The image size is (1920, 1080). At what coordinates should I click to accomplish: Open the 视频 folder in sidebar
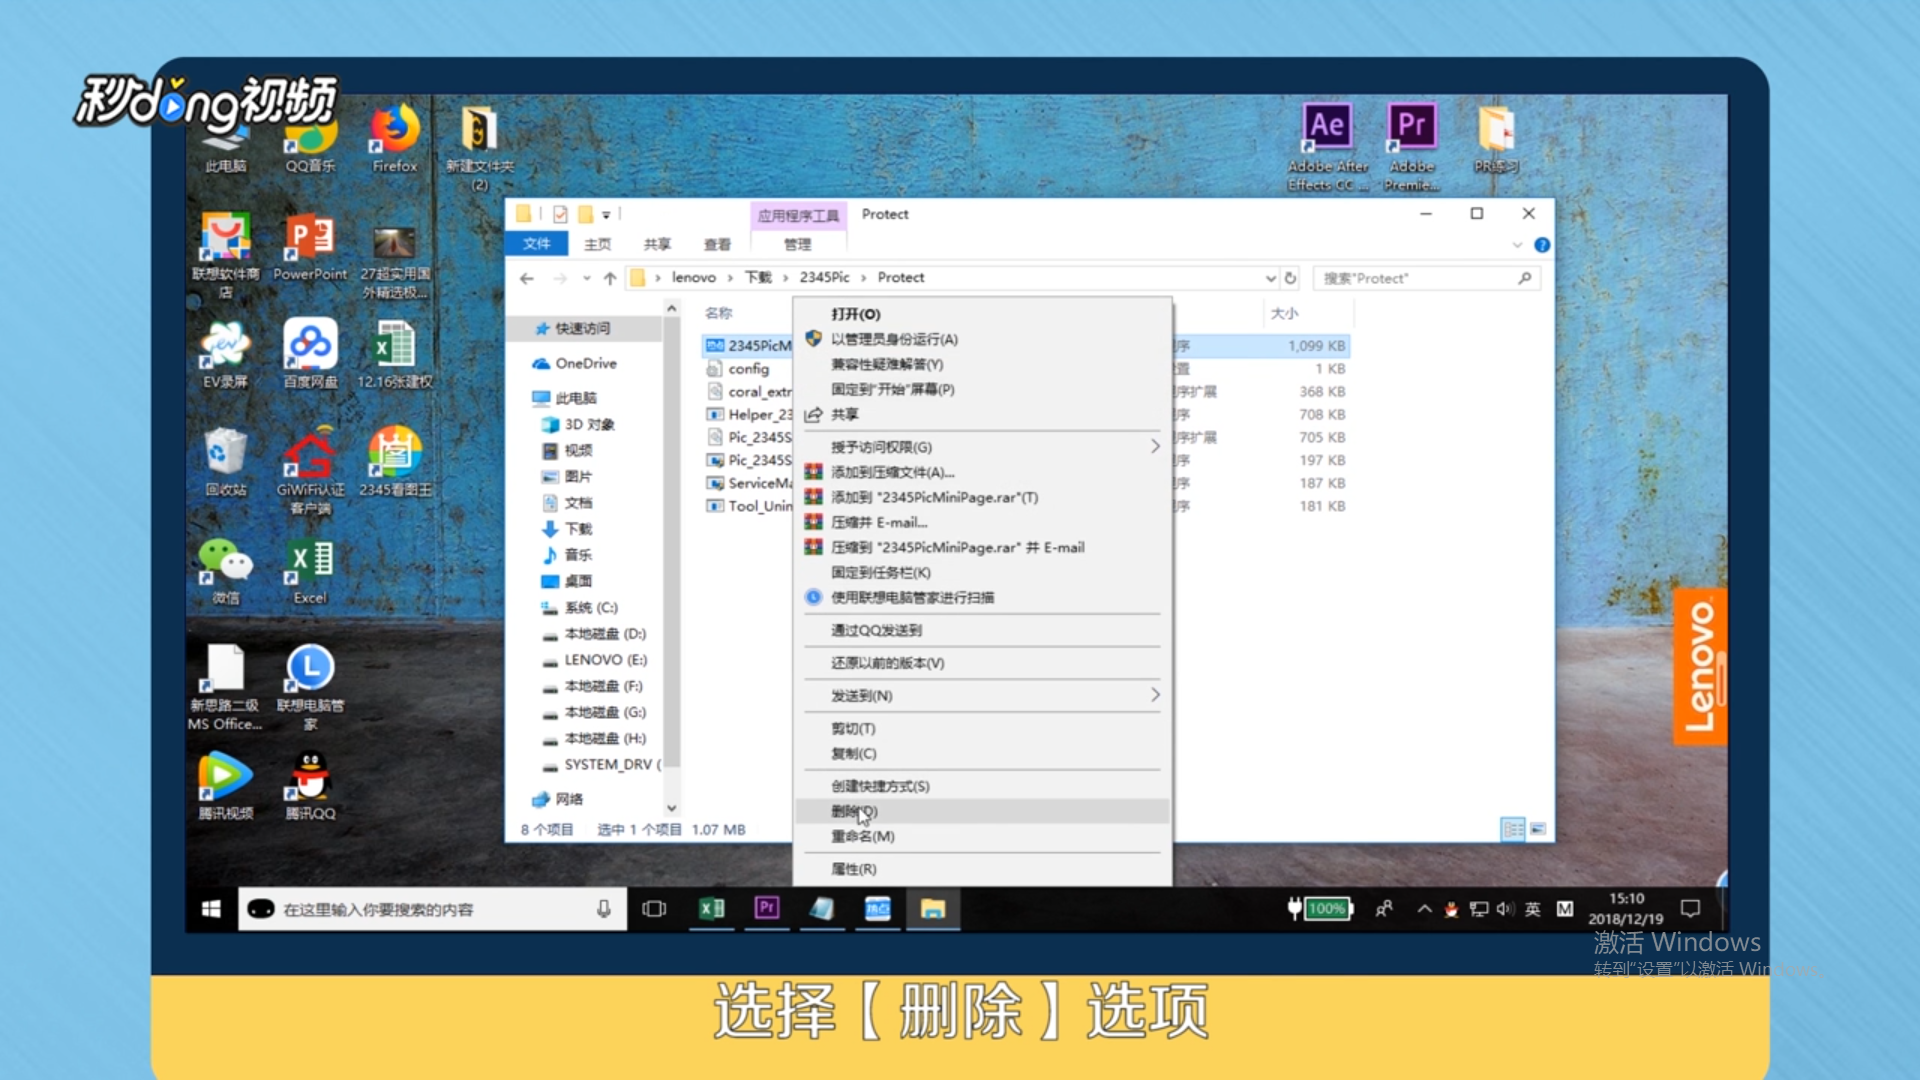point(577,450)
